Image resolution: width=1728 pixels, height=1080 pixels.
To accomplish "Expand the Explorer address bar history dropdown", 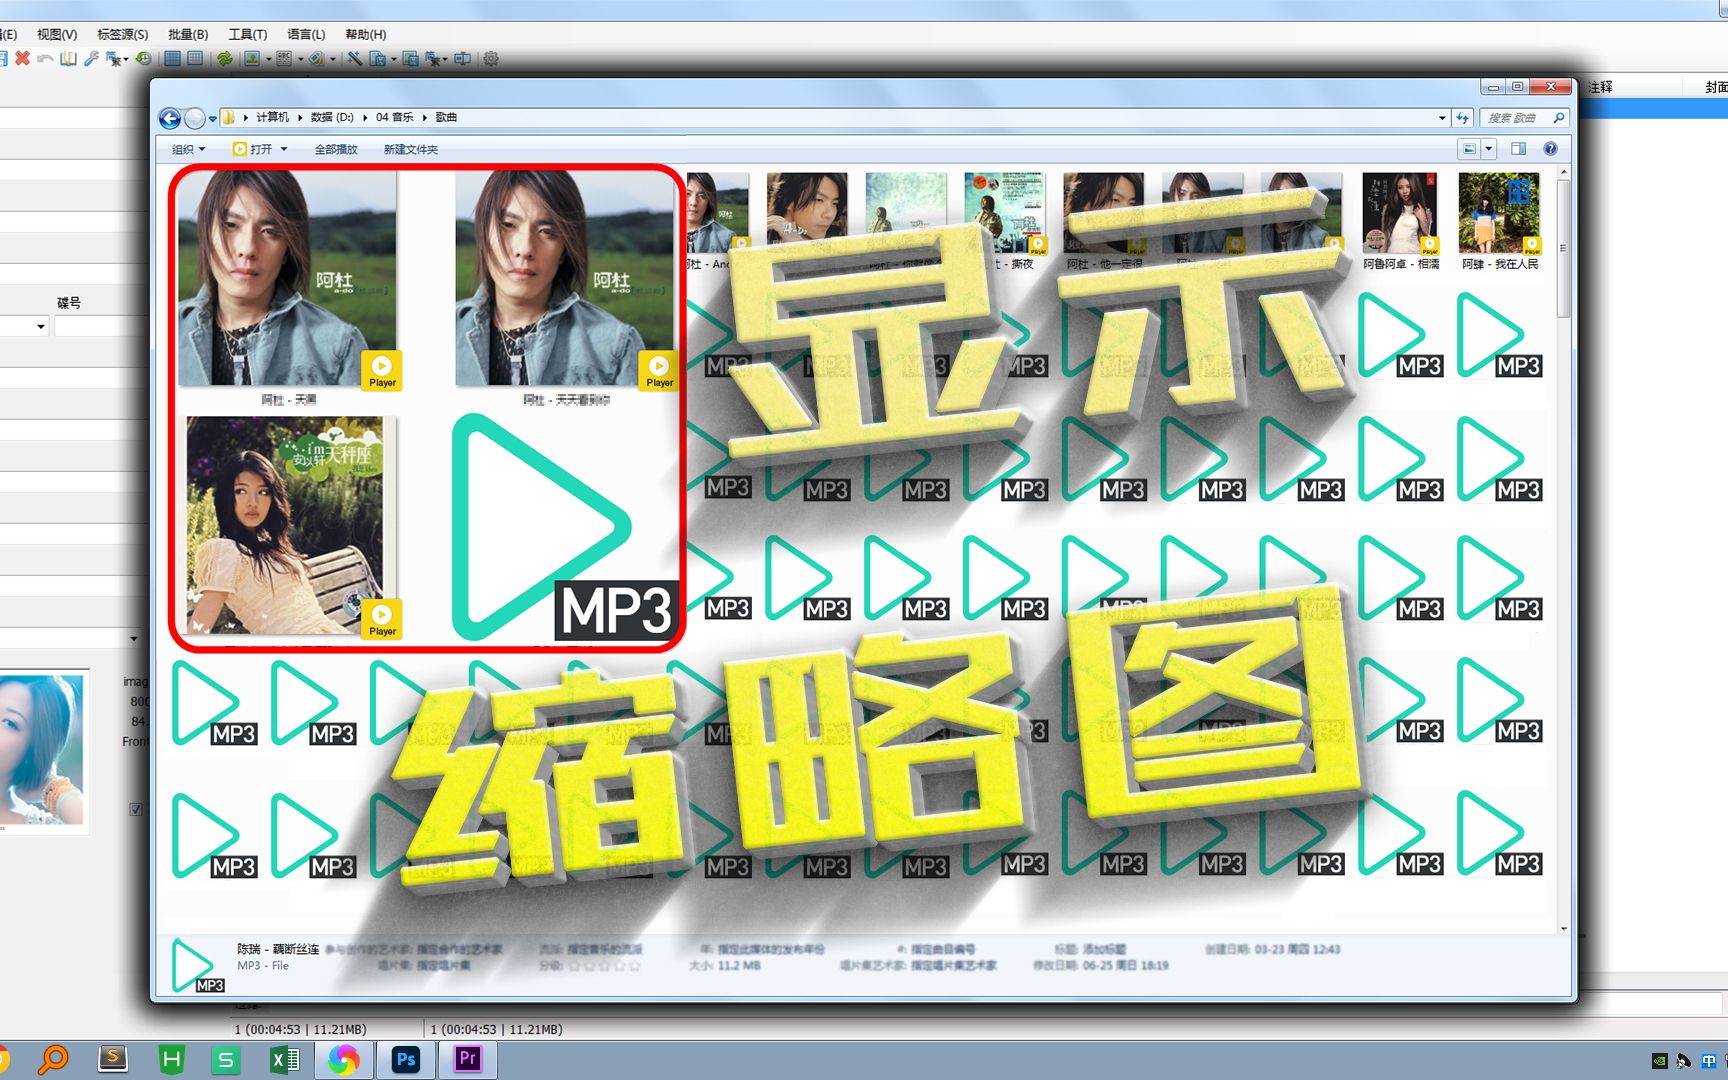I will pos(1442,118).
